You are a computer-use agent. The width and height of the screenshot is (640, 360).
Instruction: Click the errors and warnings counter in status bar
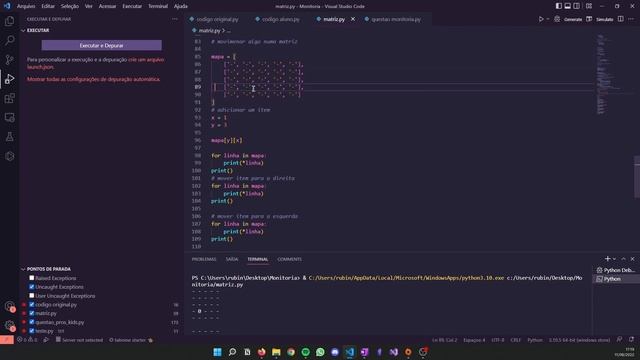pyautogui.click(x=27, y=340)
